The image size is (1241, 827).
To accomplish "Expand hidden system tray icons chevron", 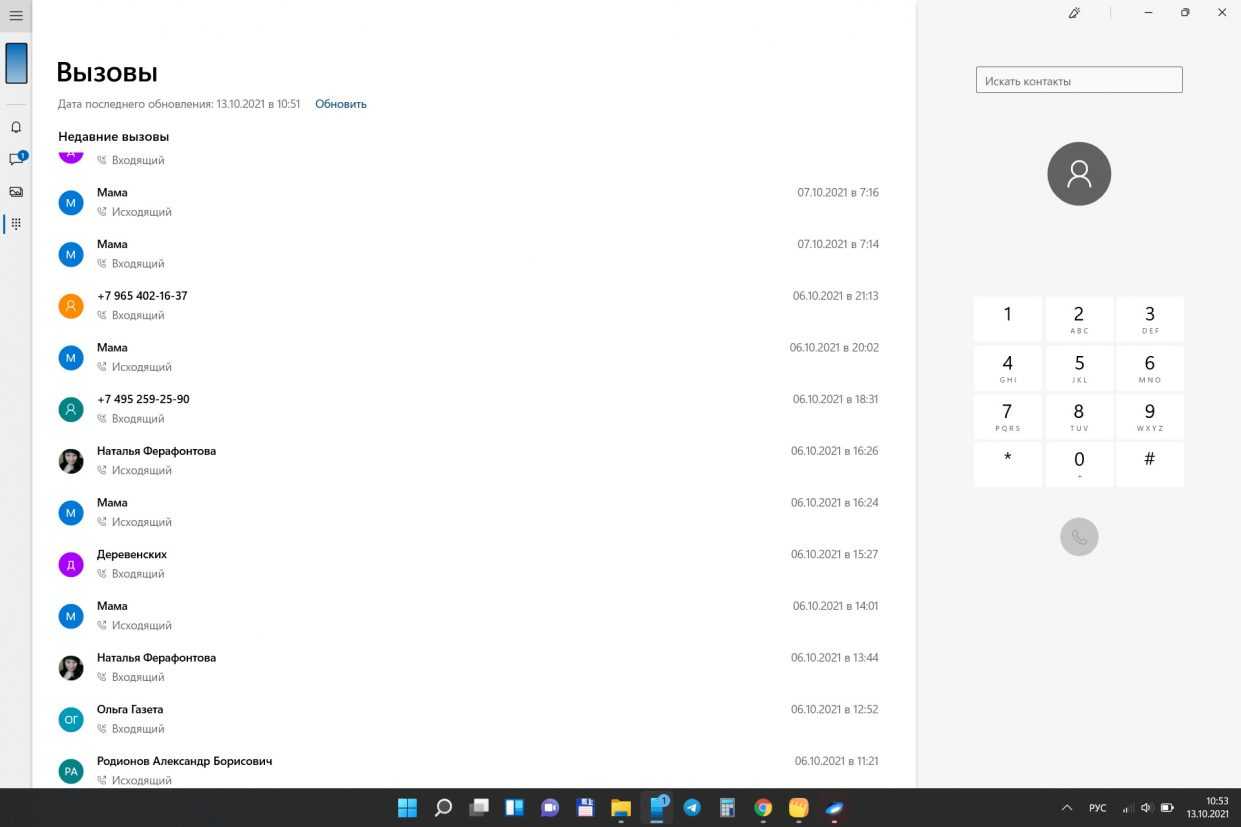I will click(1067, 808).
